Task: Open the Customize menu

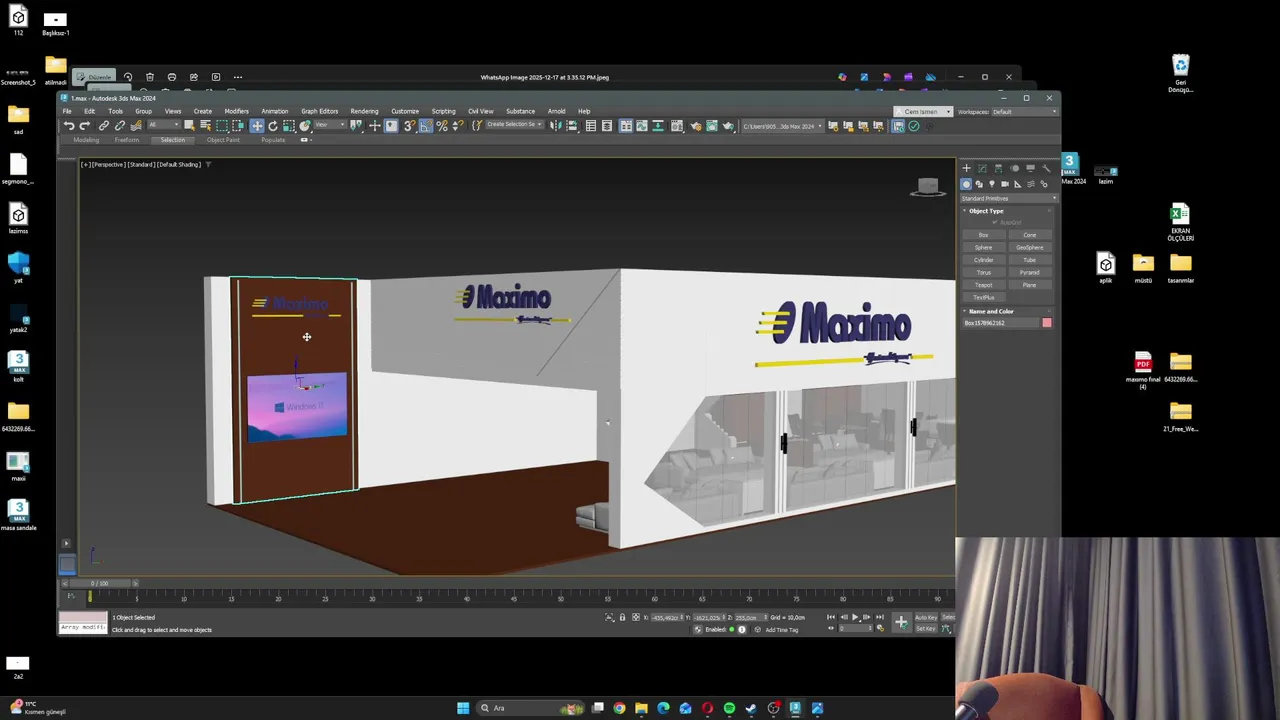Action: coord(405,111)
